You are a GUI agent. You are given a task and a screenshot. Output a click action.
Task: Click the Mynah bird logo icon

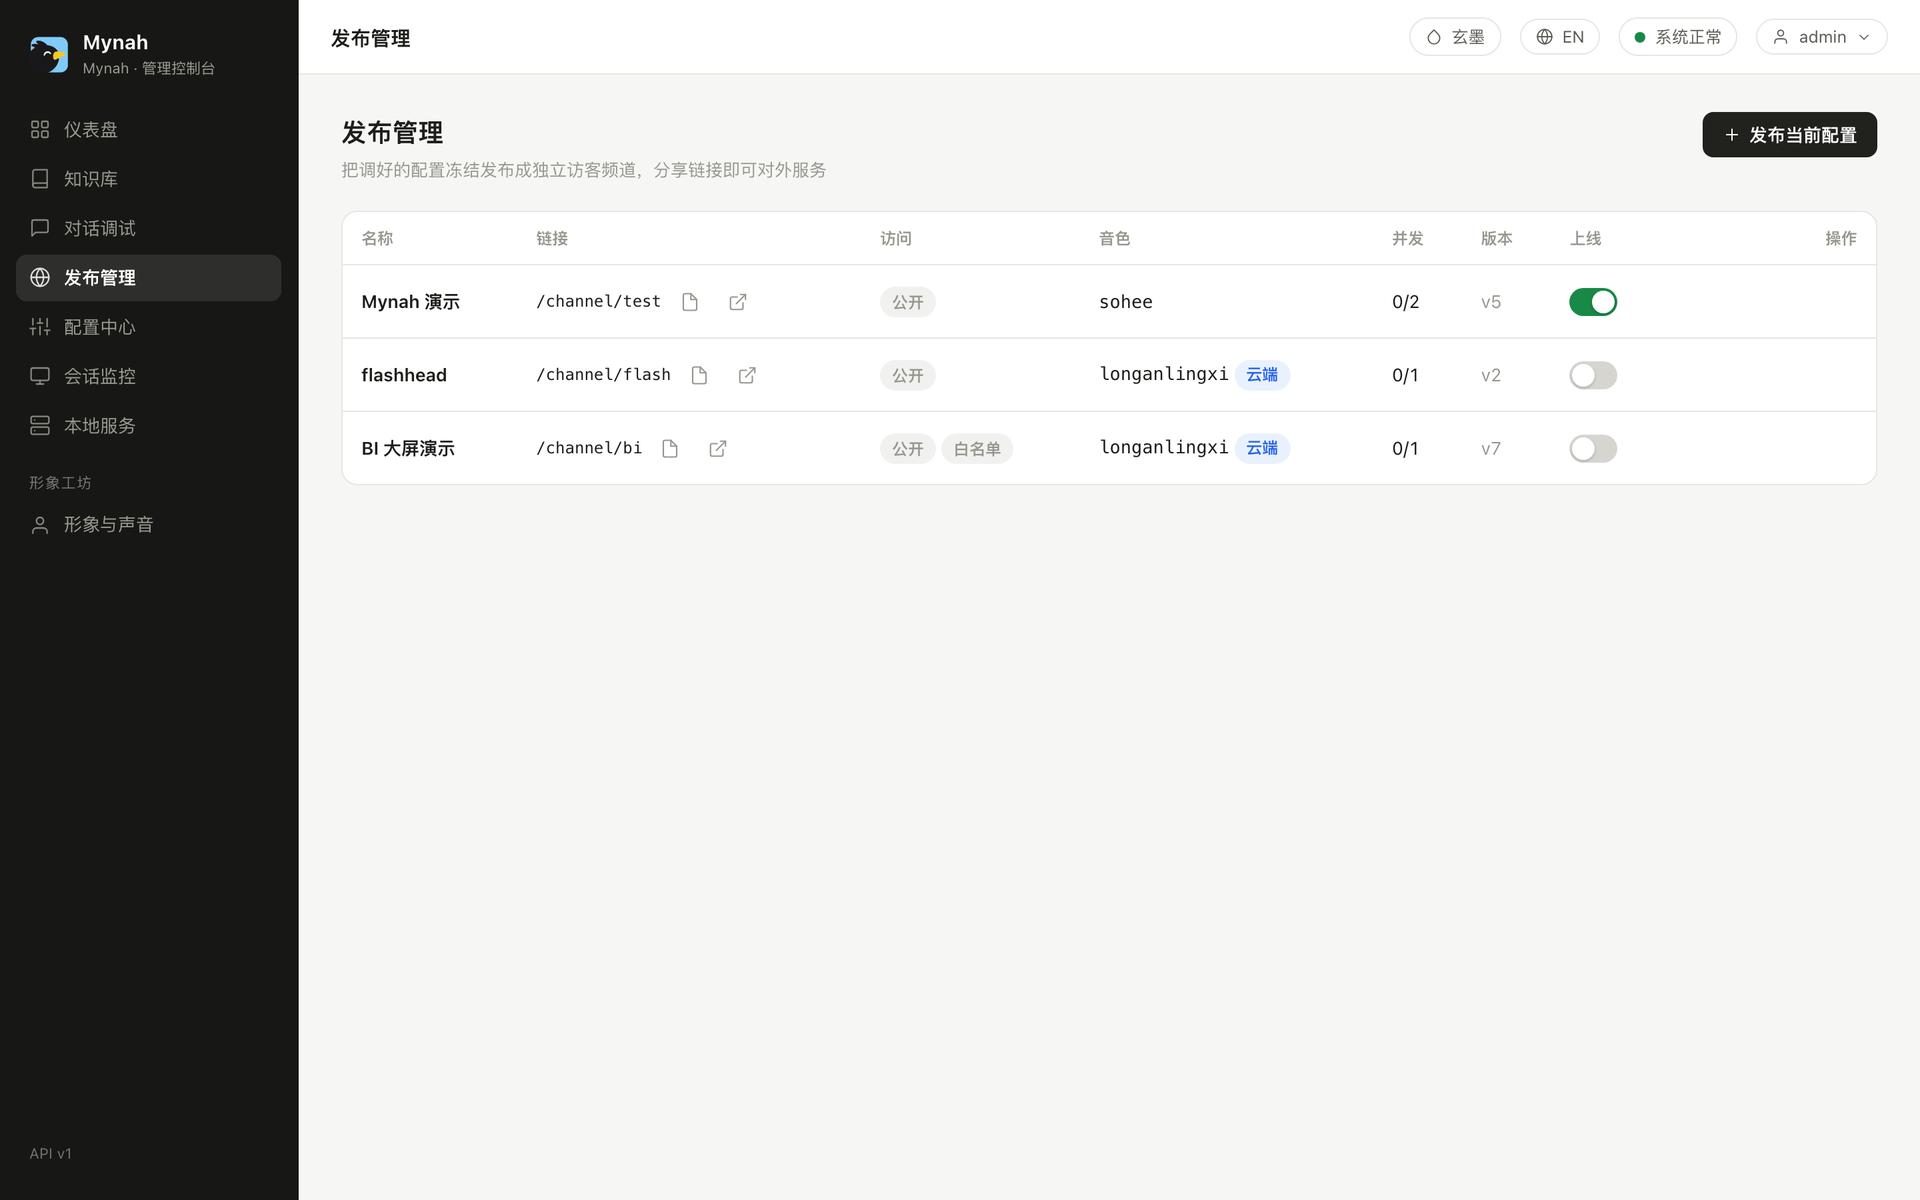[49, 54]
